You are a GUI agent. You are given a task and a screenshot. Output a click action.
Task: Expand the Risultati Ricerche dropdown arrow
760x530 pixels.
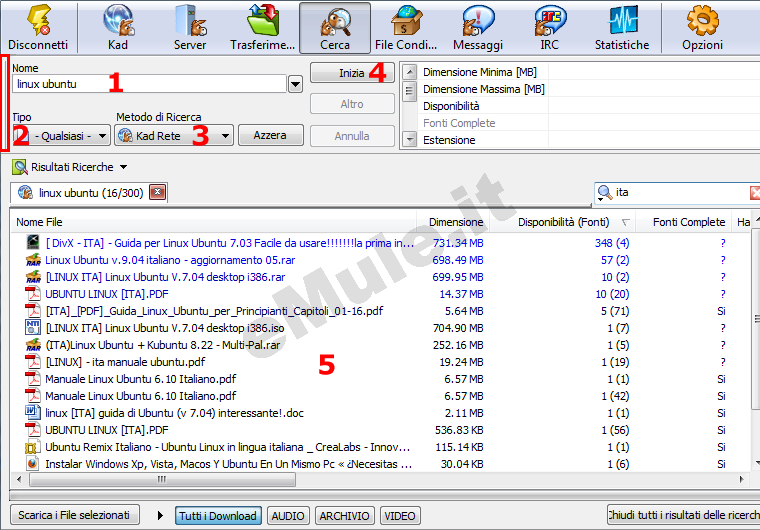pyautogui.click(x=124, y=167)
